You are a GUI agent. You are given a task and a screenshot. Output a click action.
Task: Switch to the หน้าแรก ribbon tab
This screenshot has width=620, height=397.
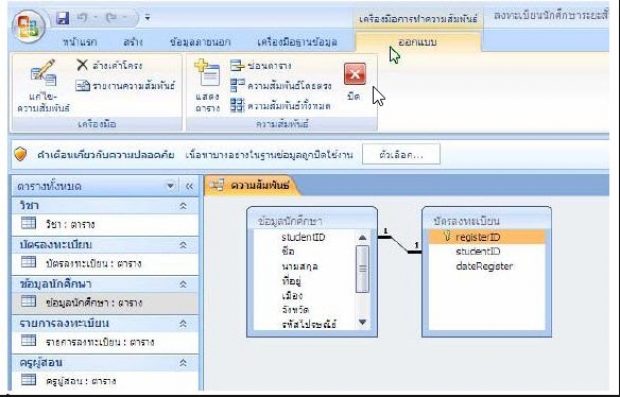(80, 42)
